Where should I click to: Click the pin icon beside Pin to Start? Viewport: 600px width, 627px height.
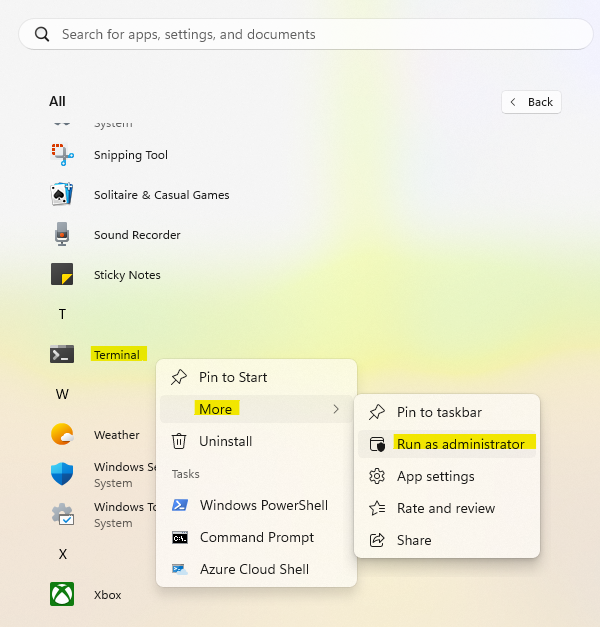coord(179,377)
